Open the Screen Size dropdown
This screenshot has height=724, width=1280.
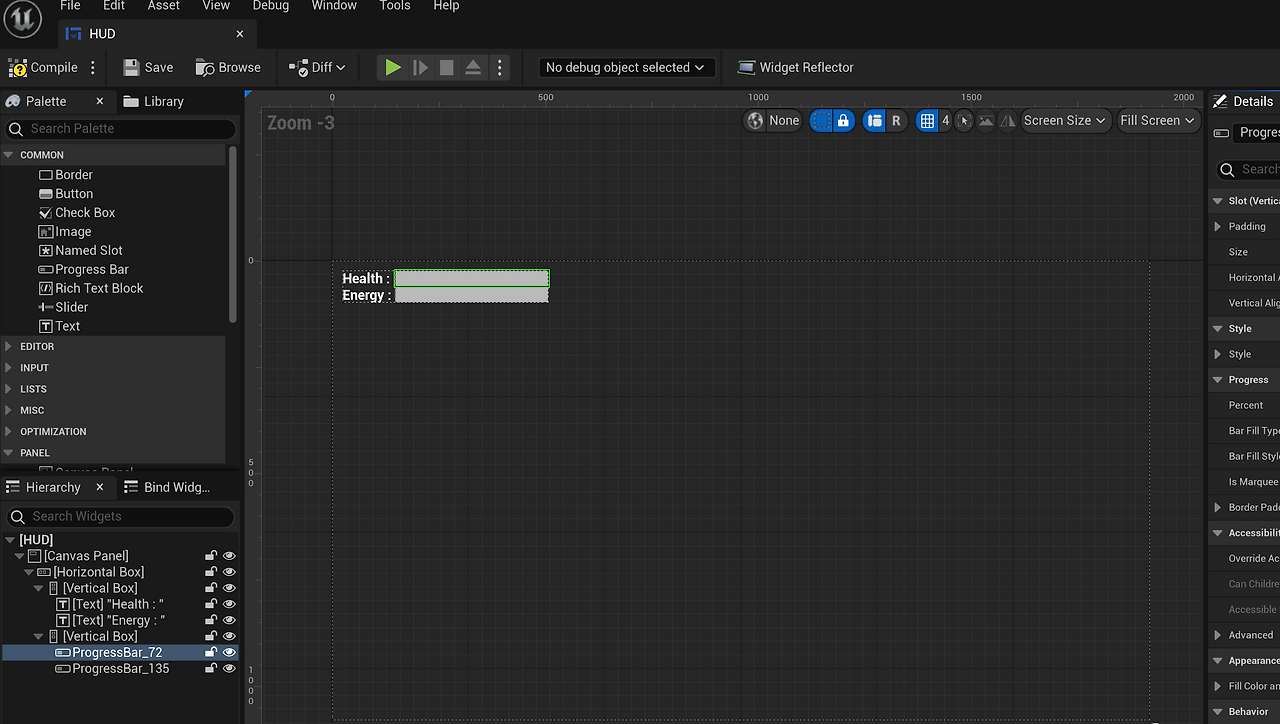click(x=1065, y=120)
